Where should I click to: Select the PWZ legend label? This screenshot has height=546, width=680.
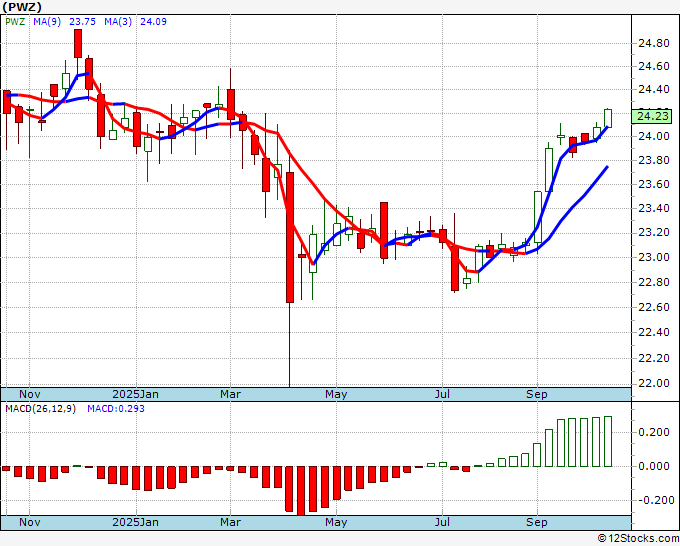tap(15, 22)
